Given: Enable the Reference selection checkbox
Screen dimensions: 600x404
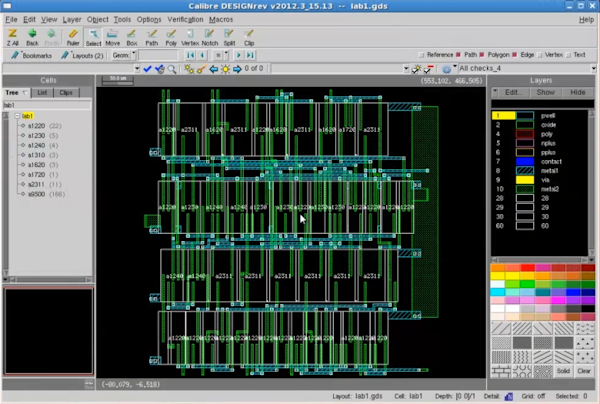Looking at the screenshot, I should pyautogui.click(x=423, y=54).
